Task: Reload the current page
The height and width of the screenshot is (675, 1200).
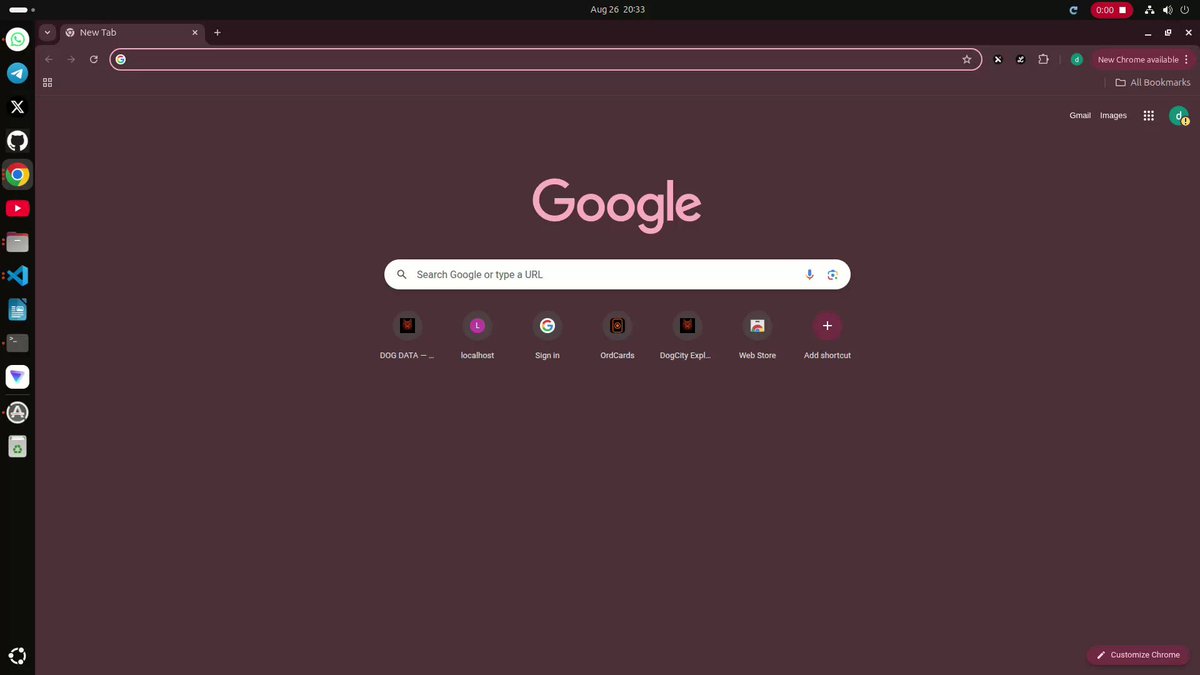Action: click(x=94, y=60)
